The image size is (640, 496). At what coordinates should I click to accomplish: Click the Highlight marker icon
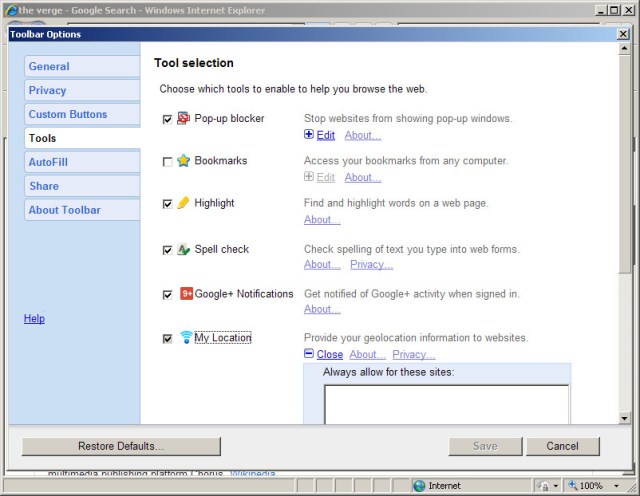[183, 202]
